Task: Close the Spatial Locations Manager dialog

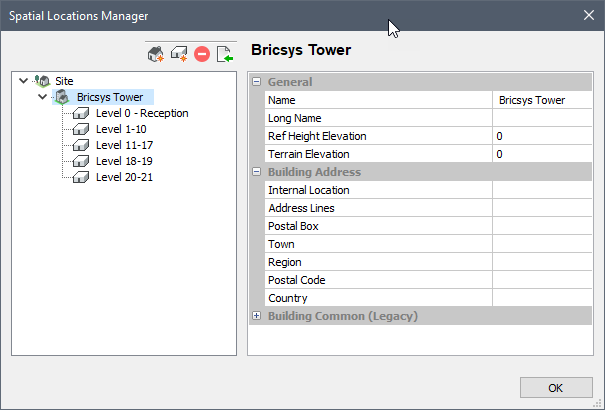Action: 589,15
